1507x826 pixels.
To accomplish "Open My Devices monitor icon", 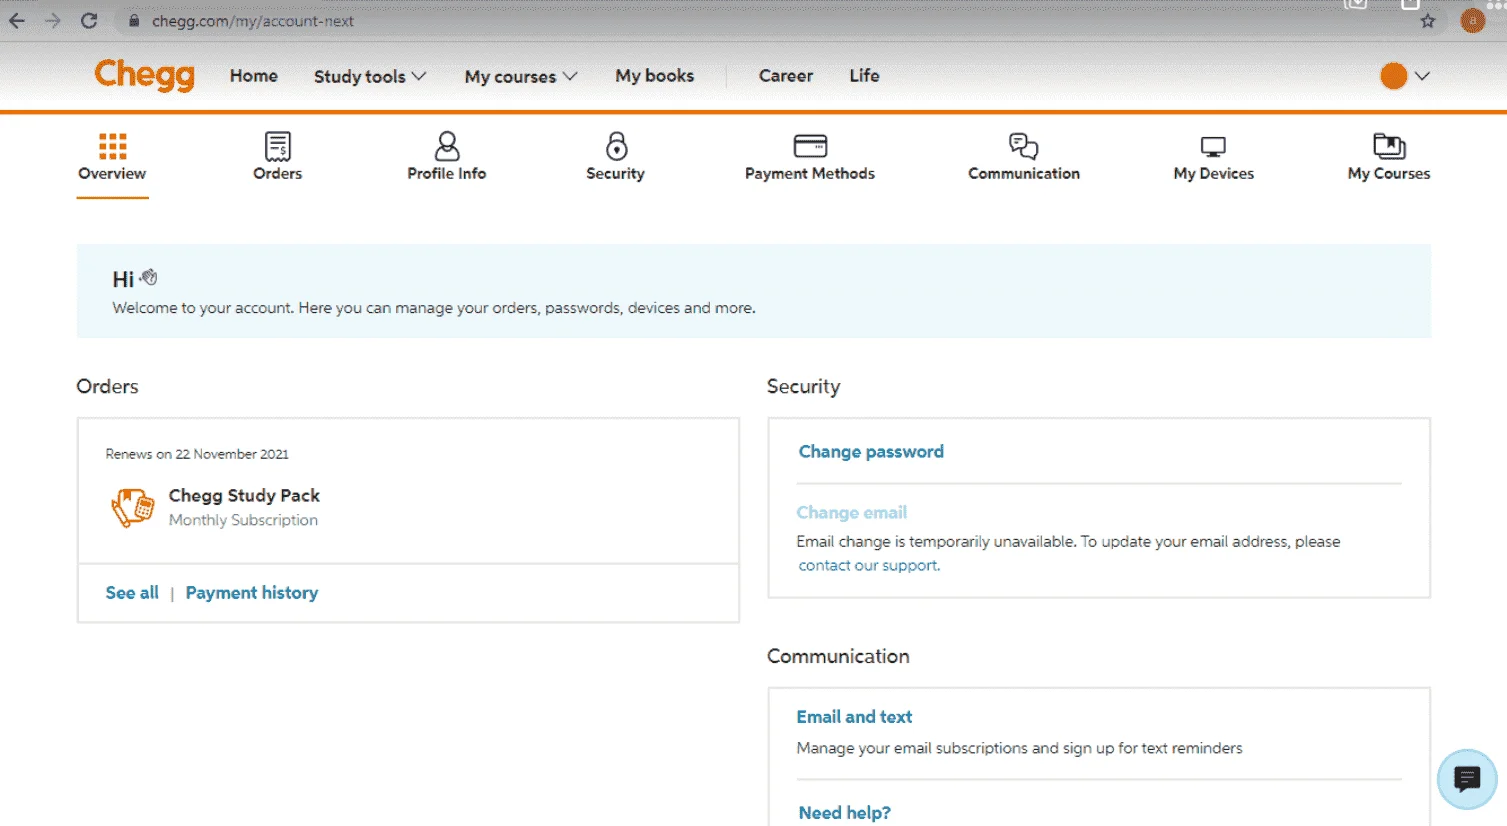I will coord(1213,147).
